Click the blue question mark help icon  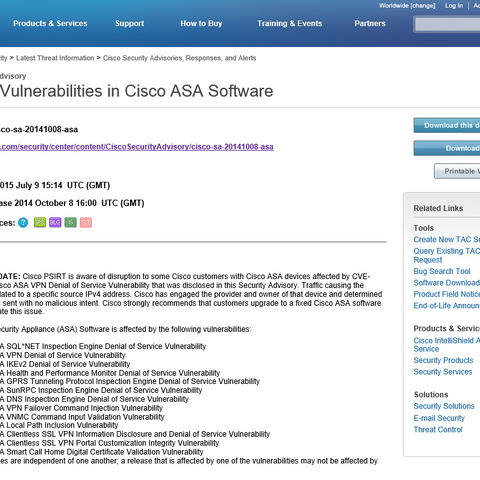tap(23, 222)
